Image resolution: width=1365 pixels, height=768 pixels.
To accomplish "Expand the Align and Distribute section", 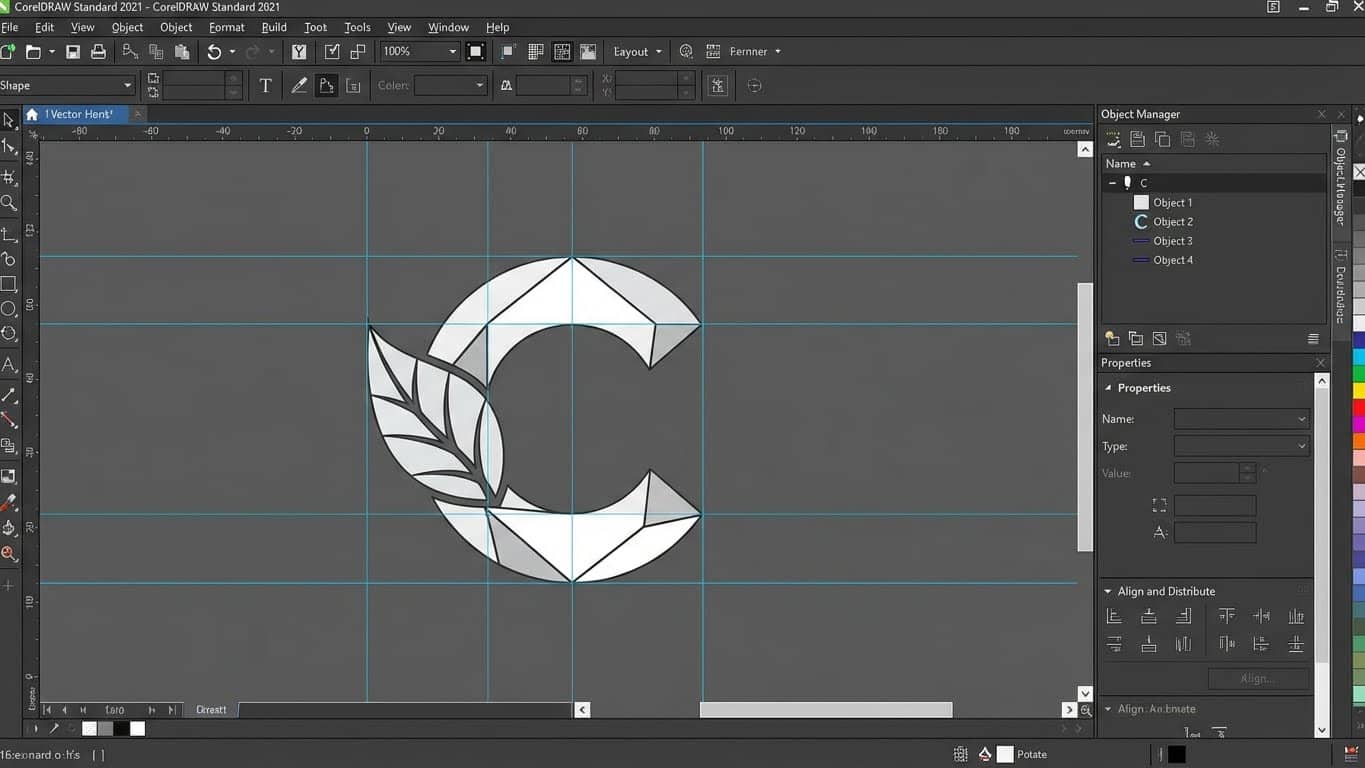I will [1108, 591].
